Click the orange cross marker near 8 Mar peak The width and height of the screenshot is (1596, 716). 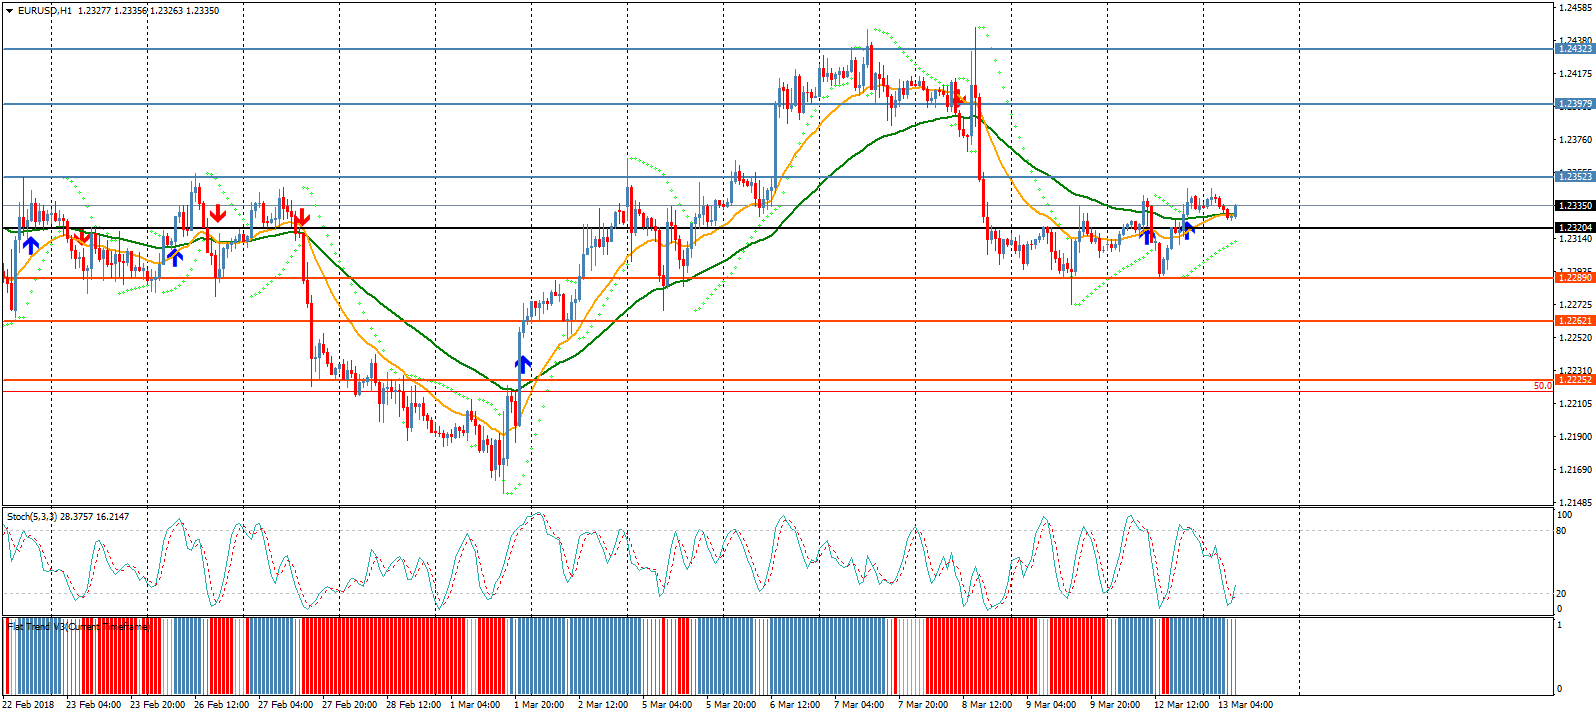pos(959,100)
